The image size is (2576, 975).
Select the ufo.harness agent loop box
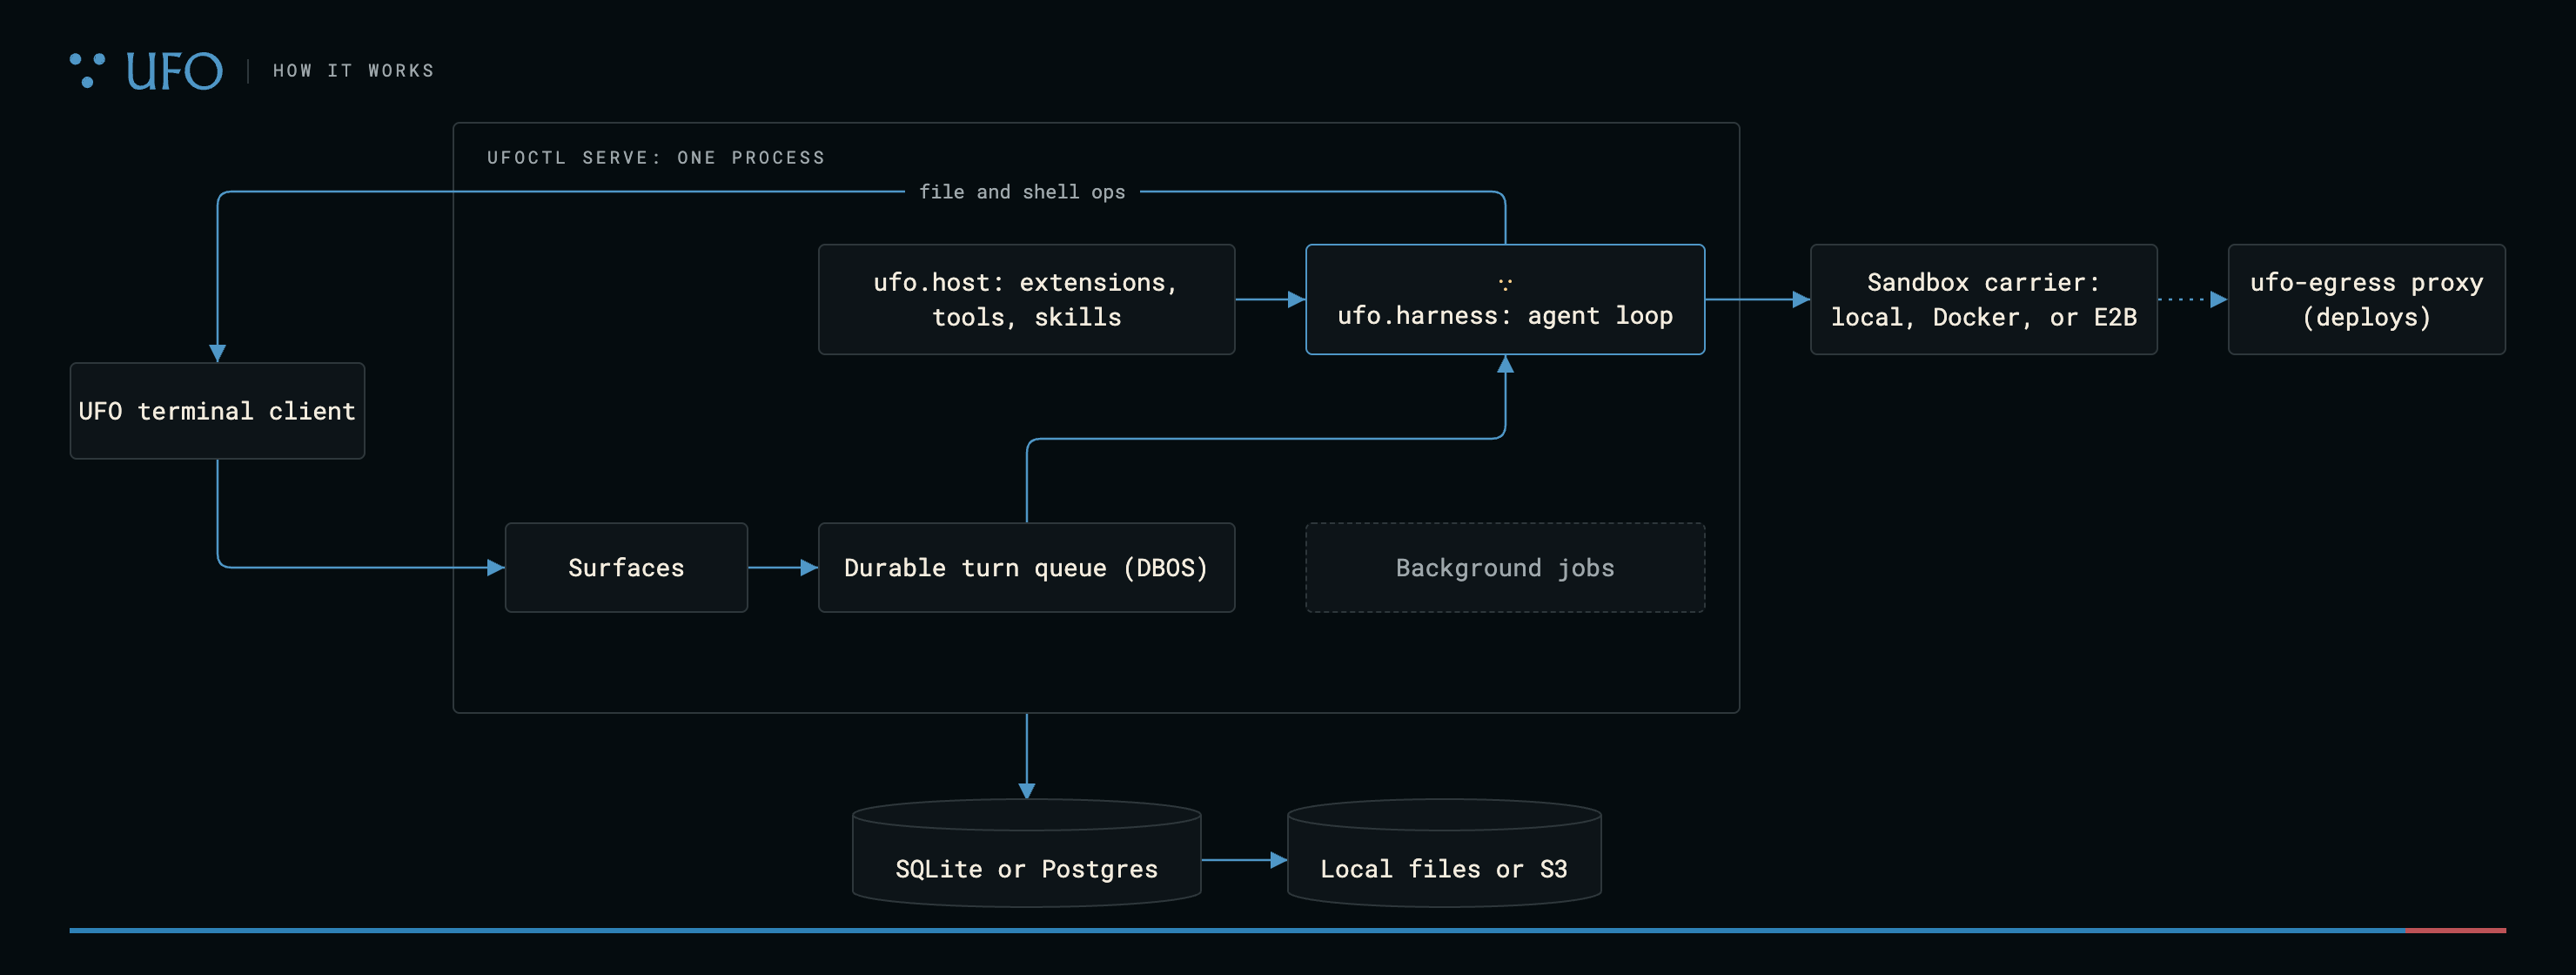1505,299
